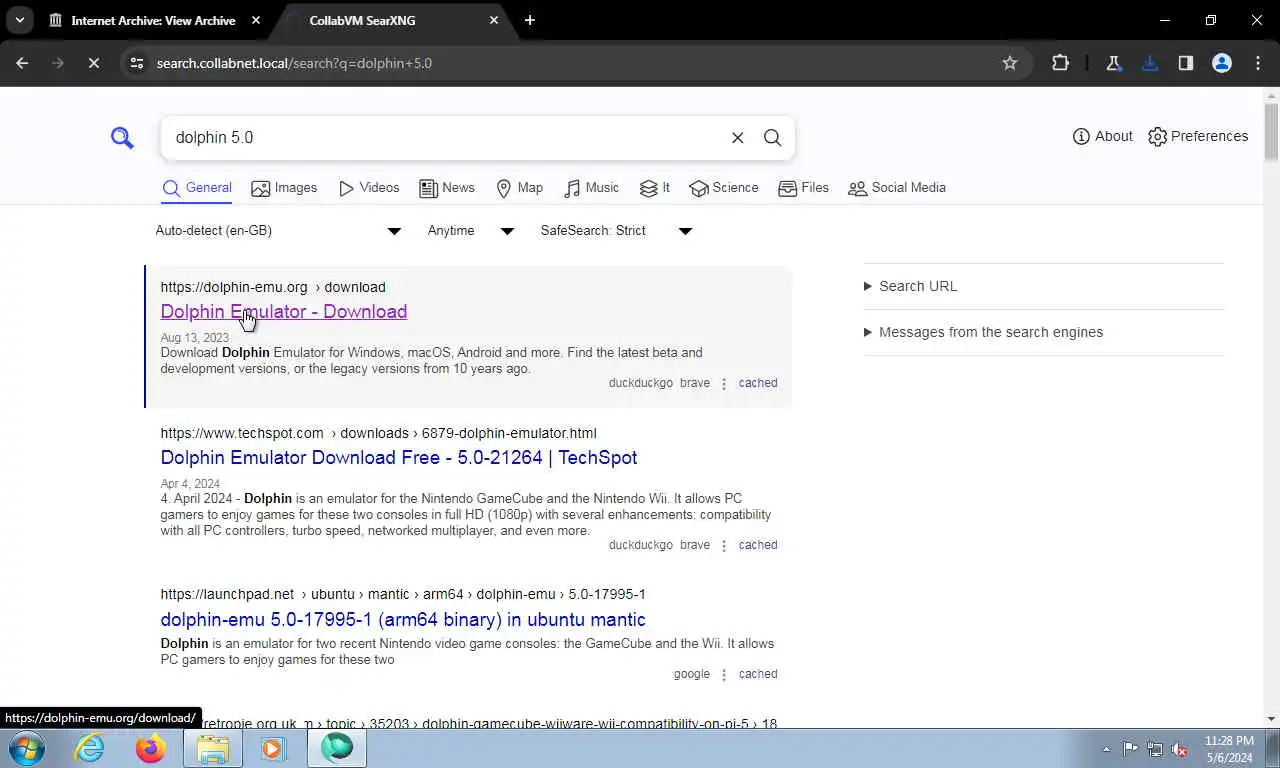This screenshot has width=1280, height=768.
Task: Open the three-dot menu on launchpad.net result
Action: pos(724,675)
